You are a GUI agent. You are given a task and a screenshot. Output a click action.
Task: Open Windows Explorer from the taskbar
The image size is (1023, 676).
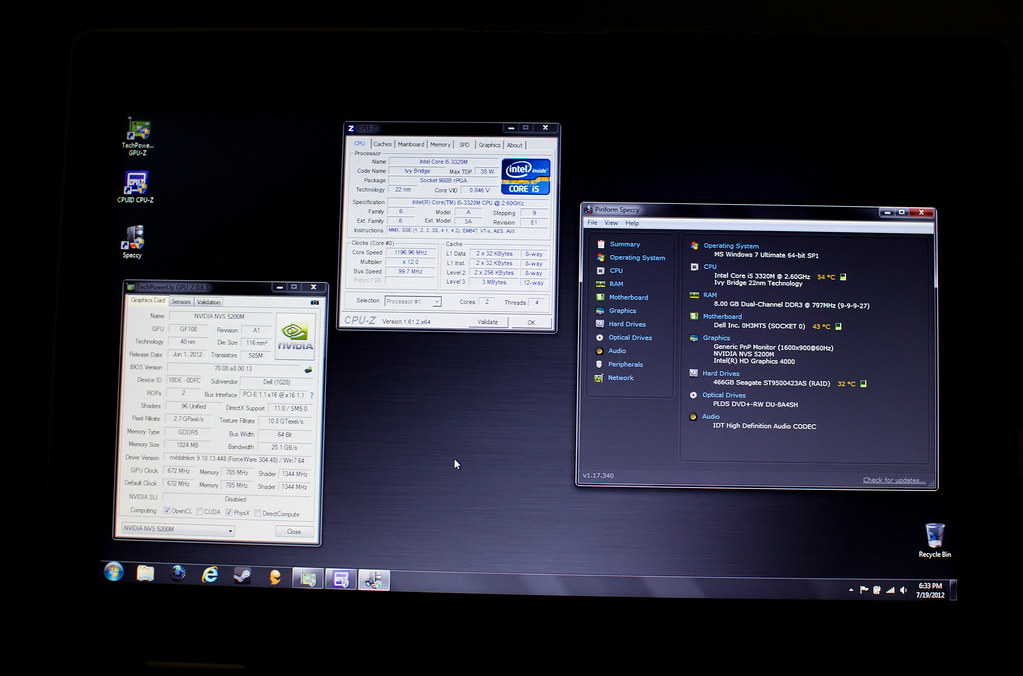(x=145, y=573)
